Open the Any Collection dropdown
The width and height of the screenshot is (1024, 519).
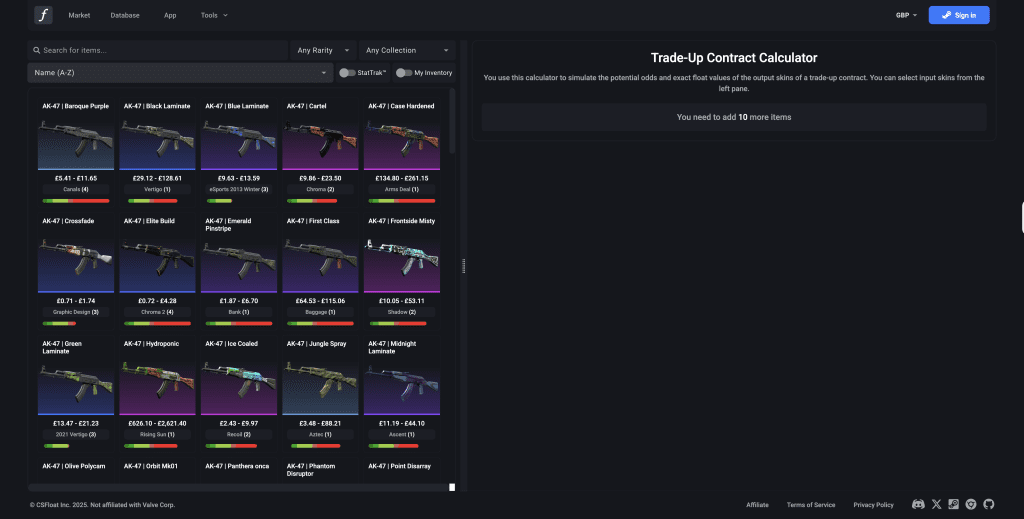(x=407, y=50)
